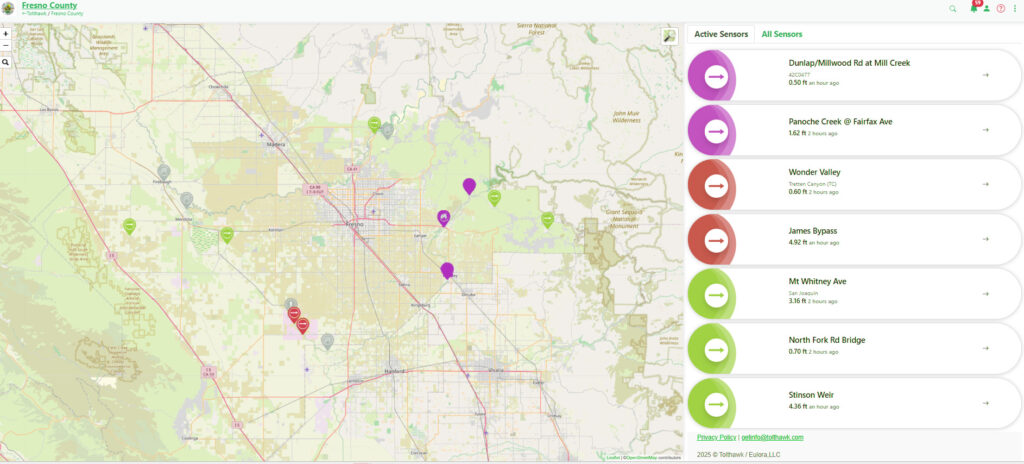
Task: Open the user account icon
Action: click(x=986, y=8)
